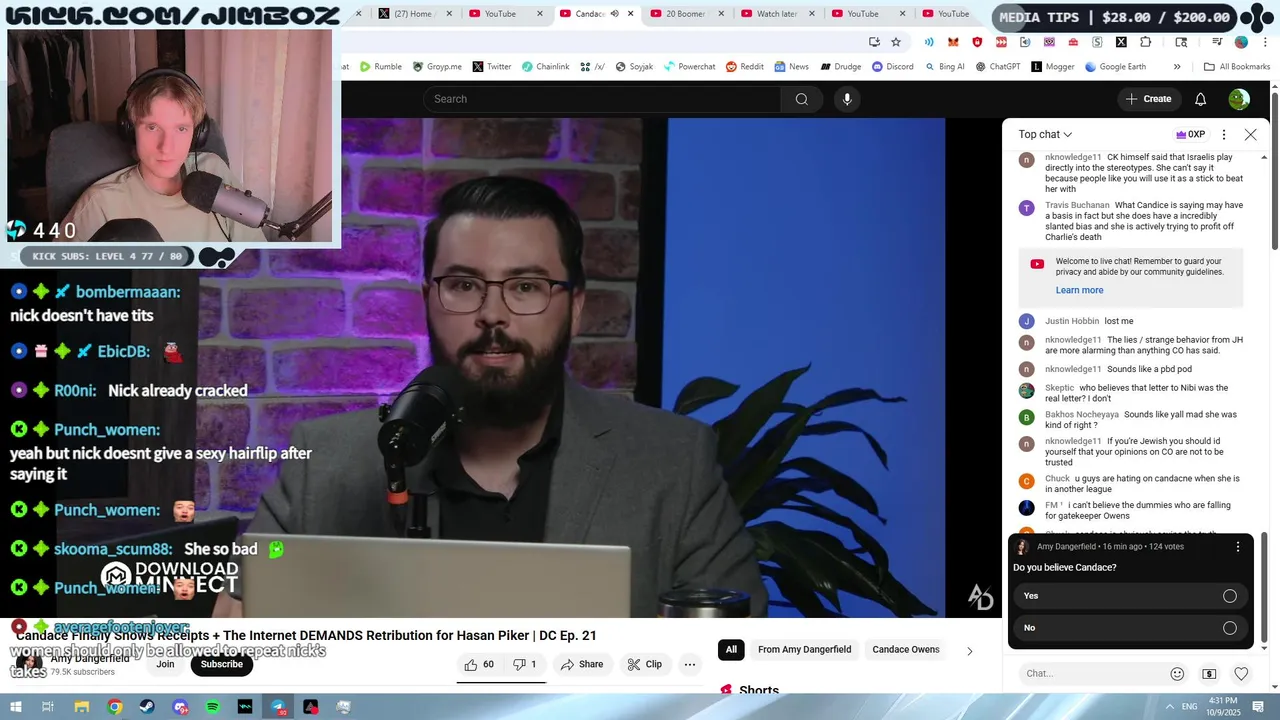Click the Share button
Viewport: 1280px width, 720px height.
click(x=581, y=664)
